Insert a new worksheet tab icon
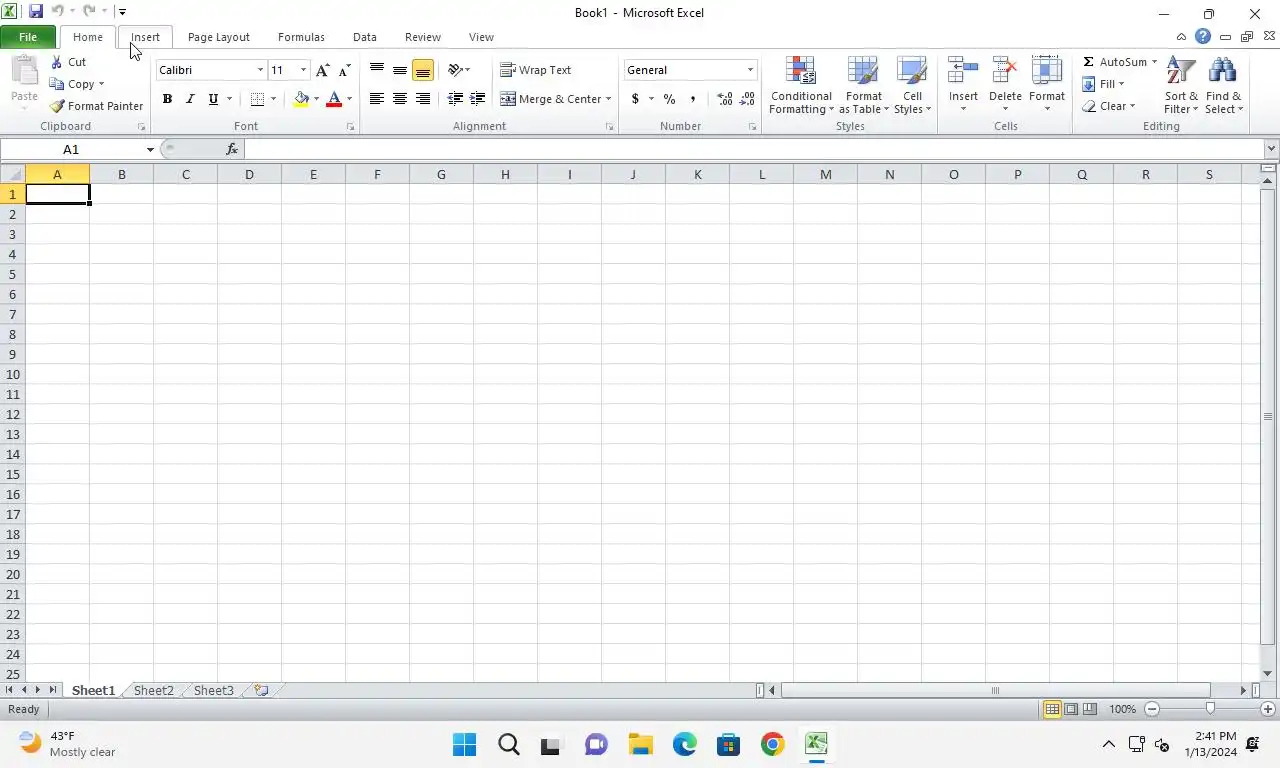The image size is (1280, 768). click(262, 690)
